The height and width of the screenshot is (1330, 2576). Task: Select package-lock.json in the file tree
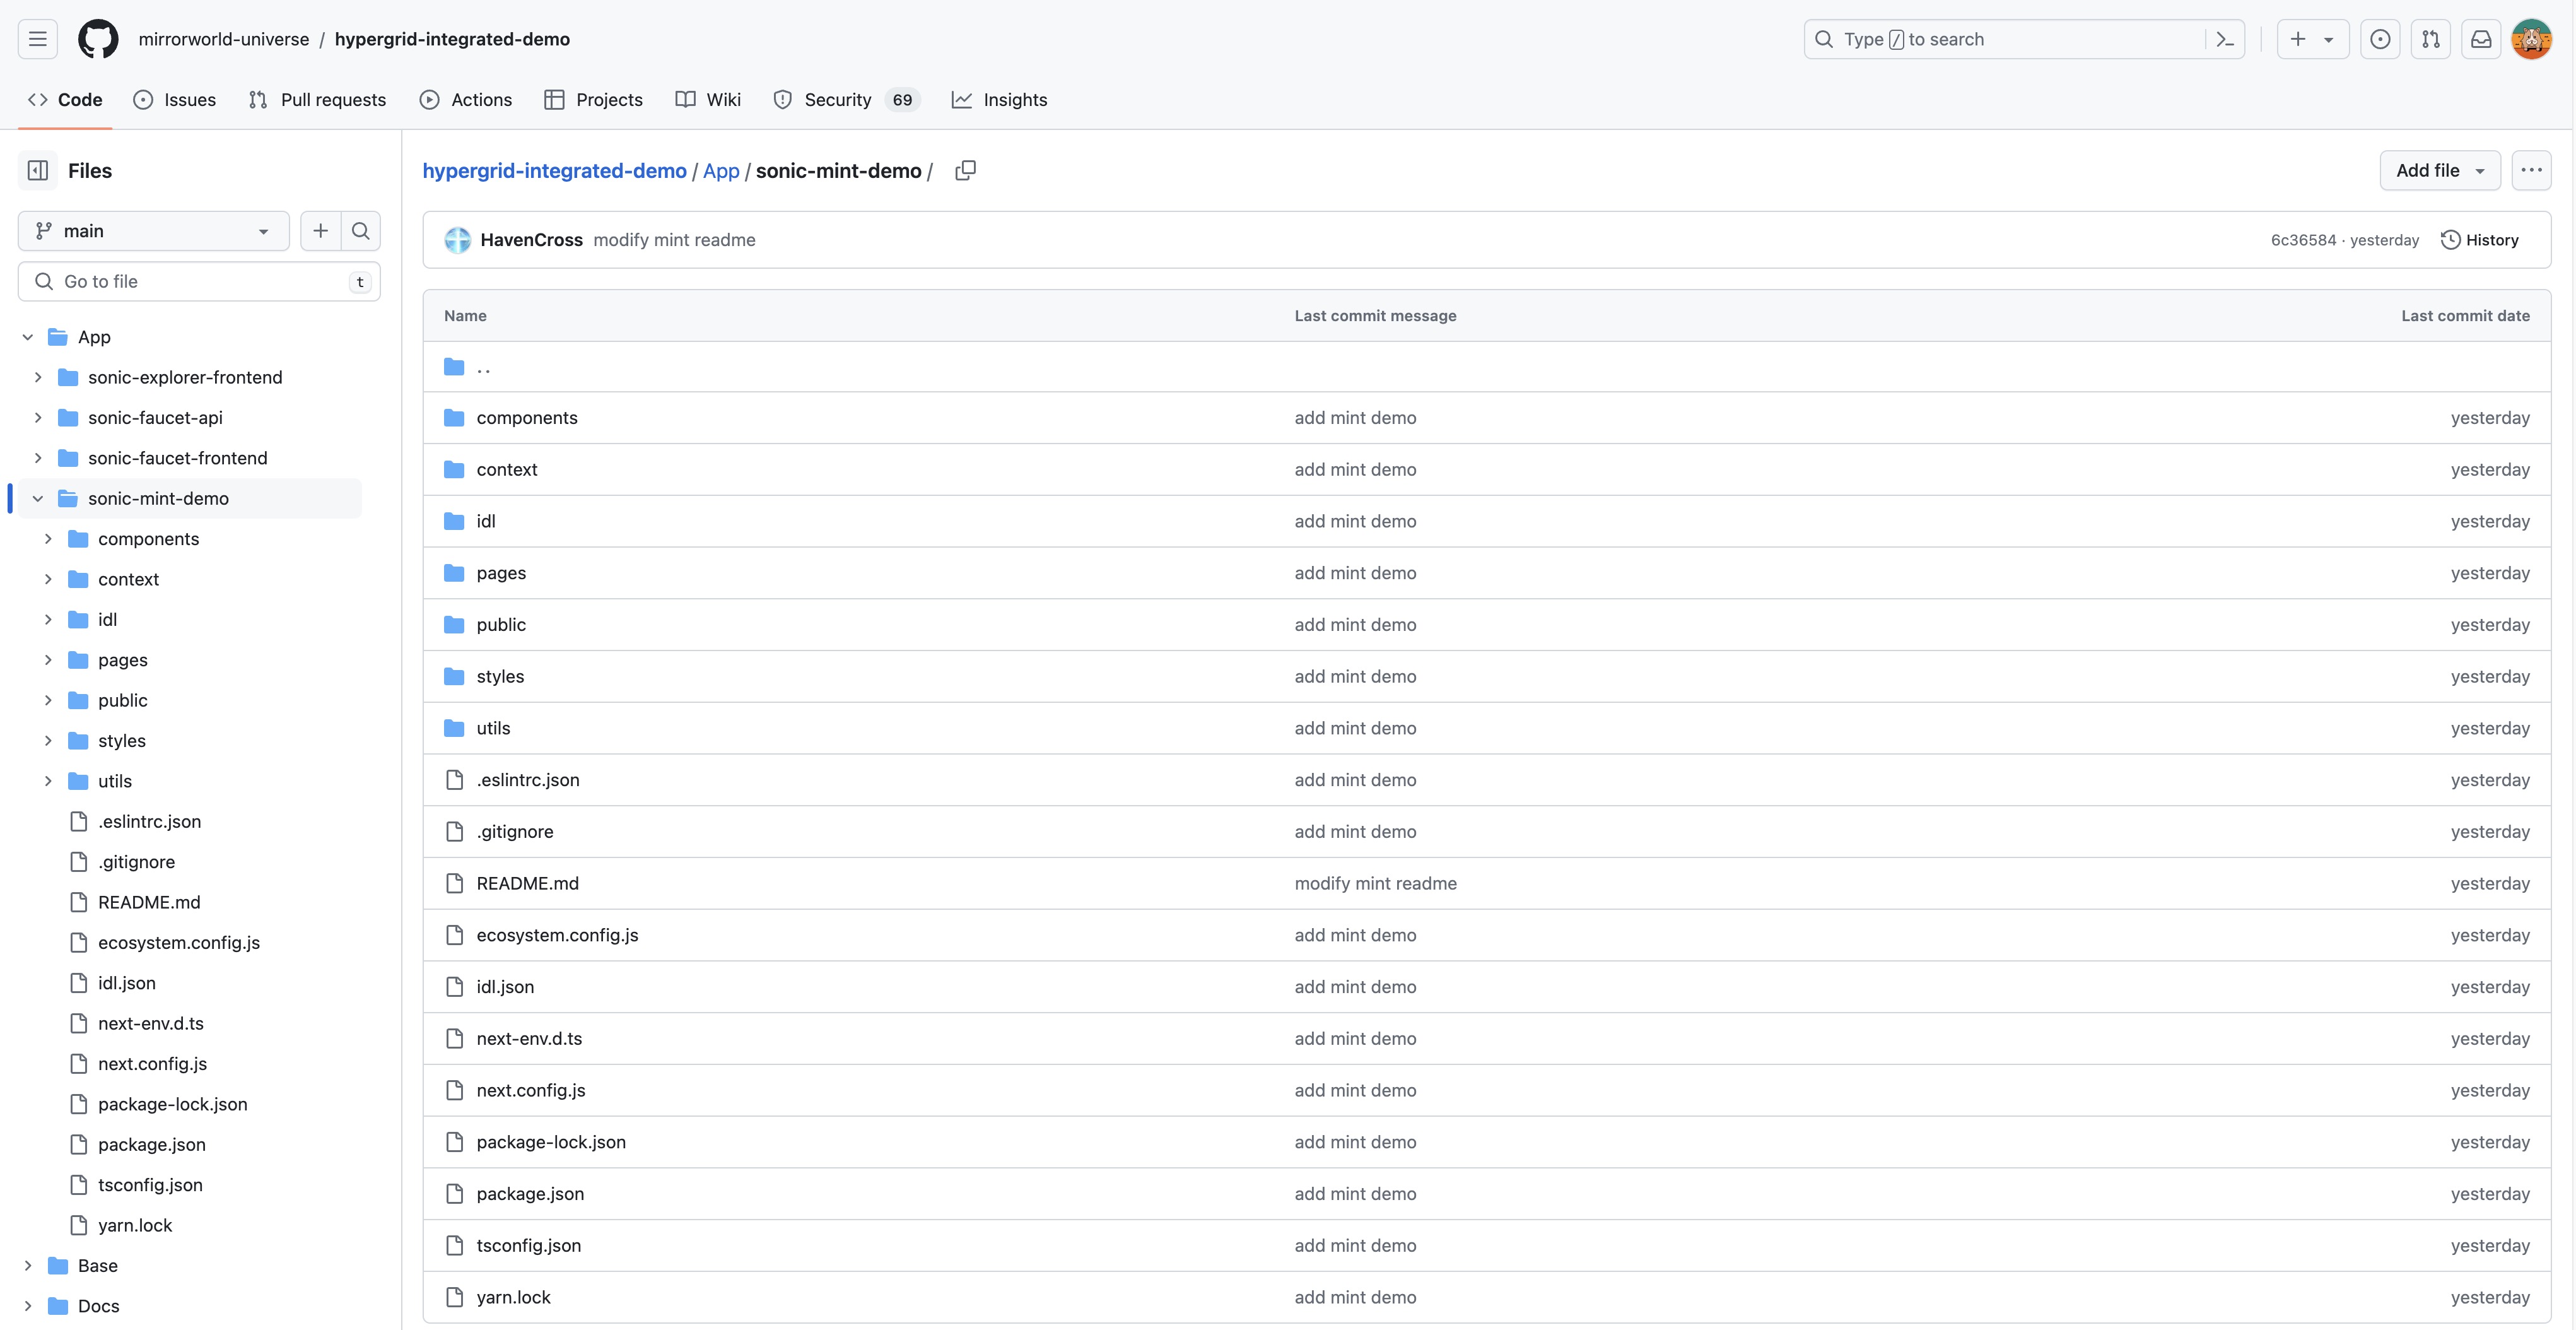(x=173, y=1104)
